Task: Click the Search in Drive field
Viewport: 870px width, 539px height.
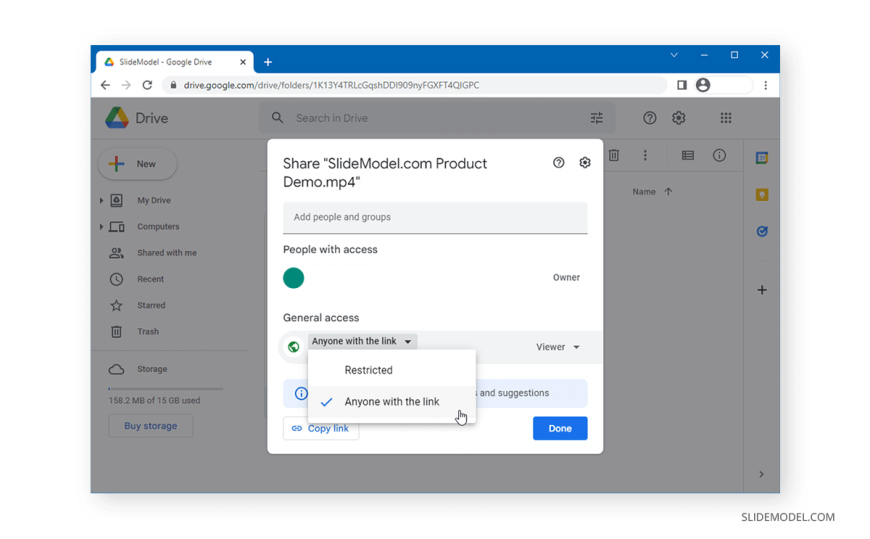Action: click(x=437, y=118)
